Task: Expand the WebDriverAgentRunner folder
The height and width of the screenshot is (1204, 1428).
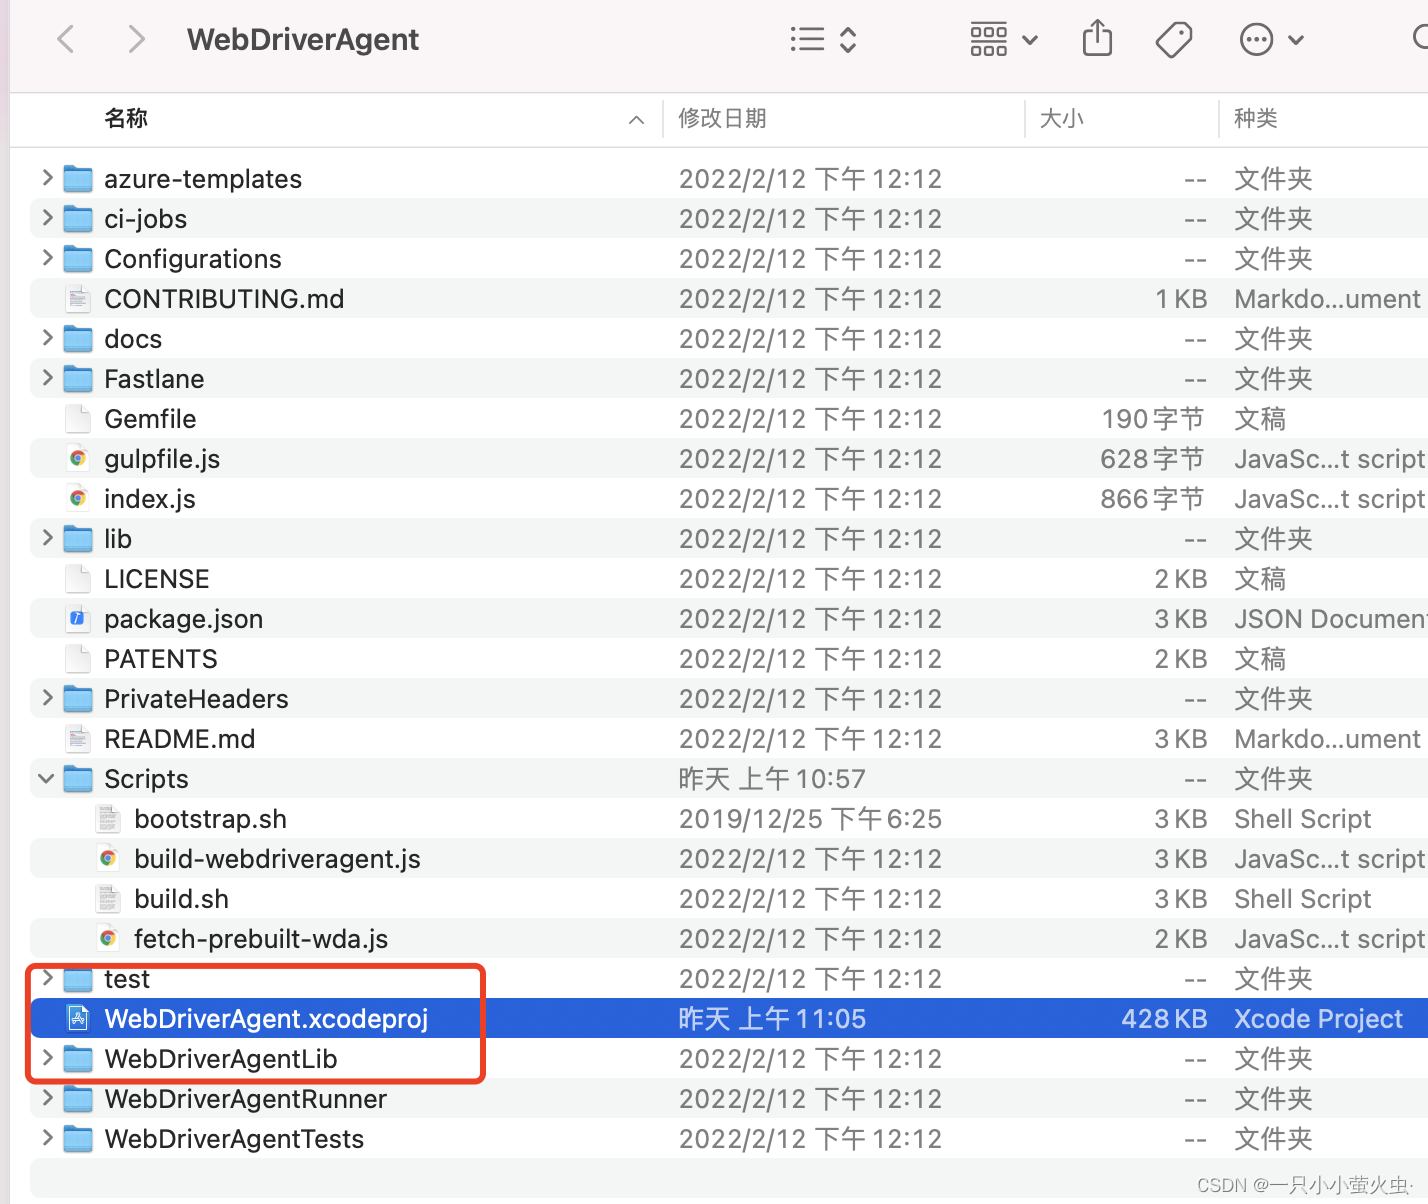Action: point(47,1098)
